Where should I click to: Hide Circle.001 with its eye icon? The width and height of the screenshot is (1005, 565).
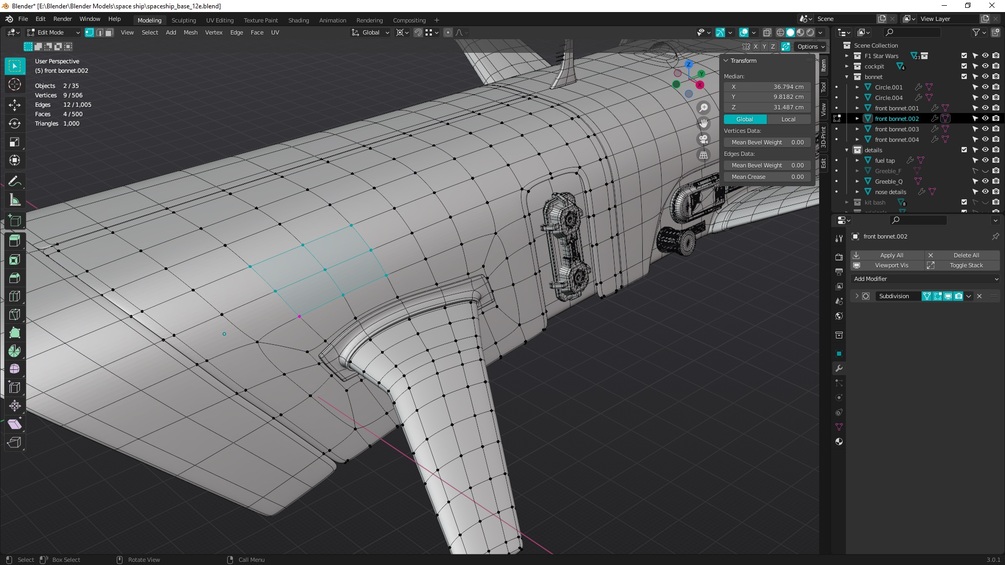click(x=985, y=87)
